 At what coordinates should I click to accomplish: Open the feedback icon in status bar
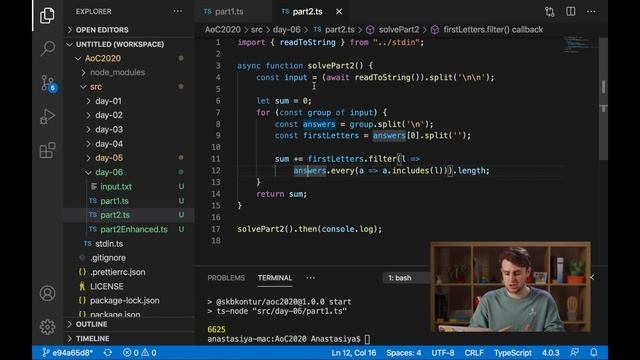click(574, 352)
